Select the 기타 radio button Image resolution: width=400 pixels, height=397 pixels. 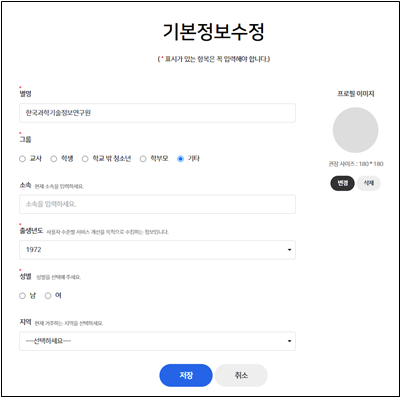[180, 159]
